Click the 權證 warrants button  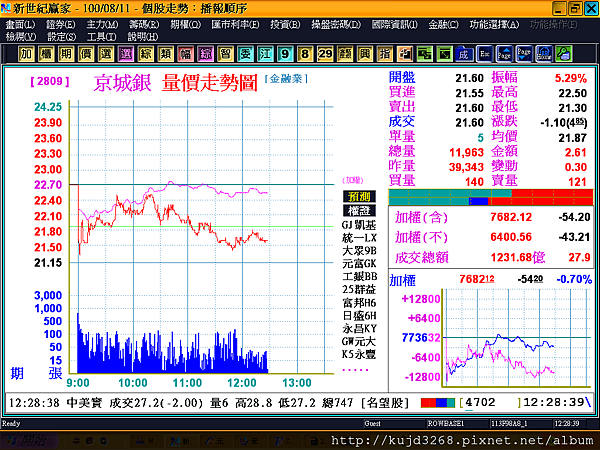pos(359,210)
